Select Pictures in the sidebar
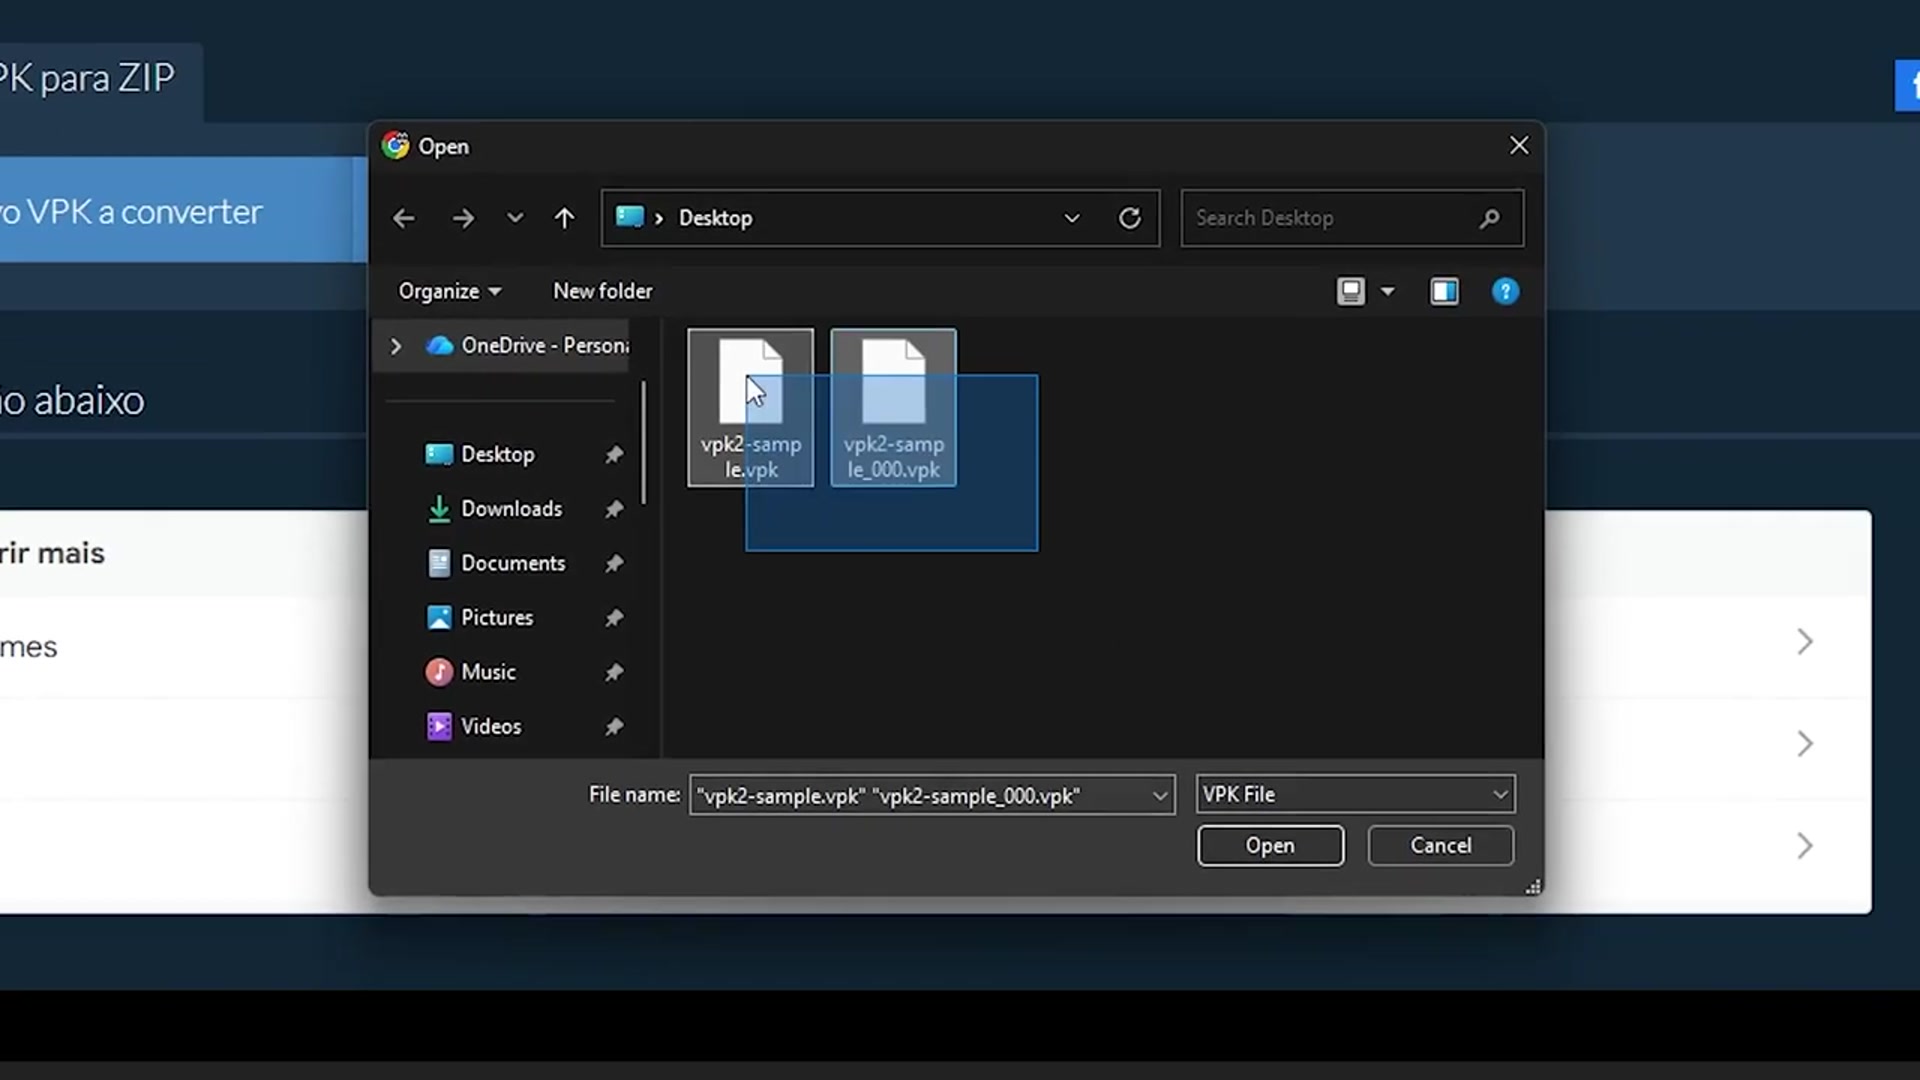 coord(497,618)
